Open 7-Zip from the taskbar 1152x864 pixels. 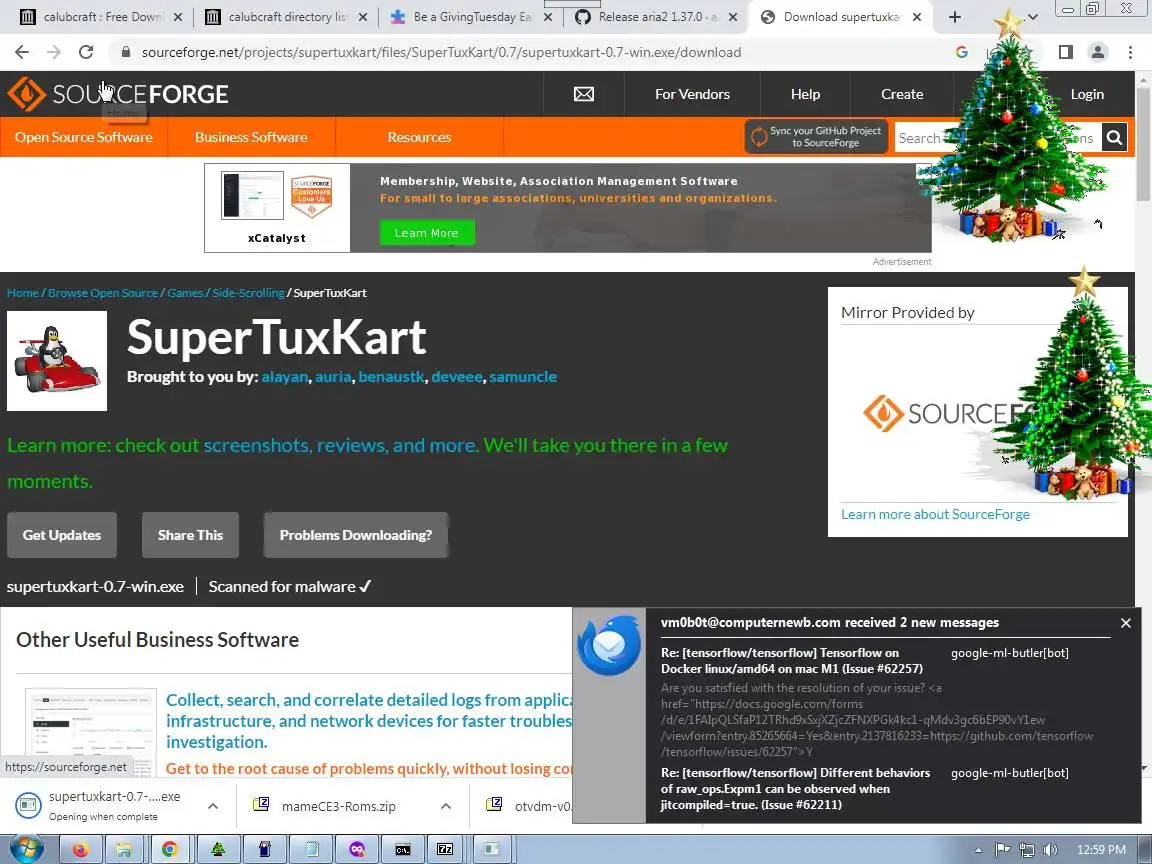click(x=445, y=849)
